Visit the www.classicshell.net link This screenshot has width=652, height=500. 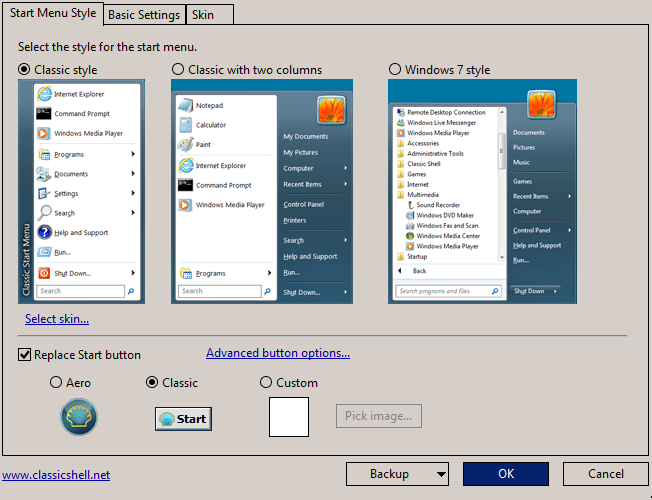(x=56, y=475)
